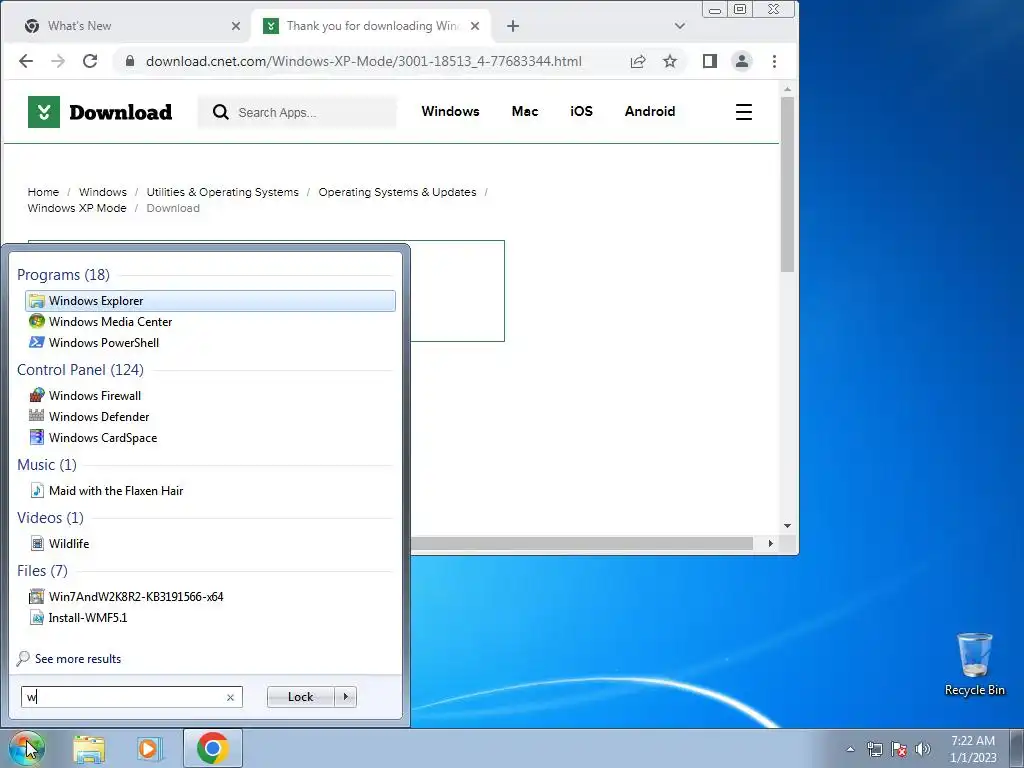Click the Programs (18) header
The image size is (1024, 768).
coord(63,274)
